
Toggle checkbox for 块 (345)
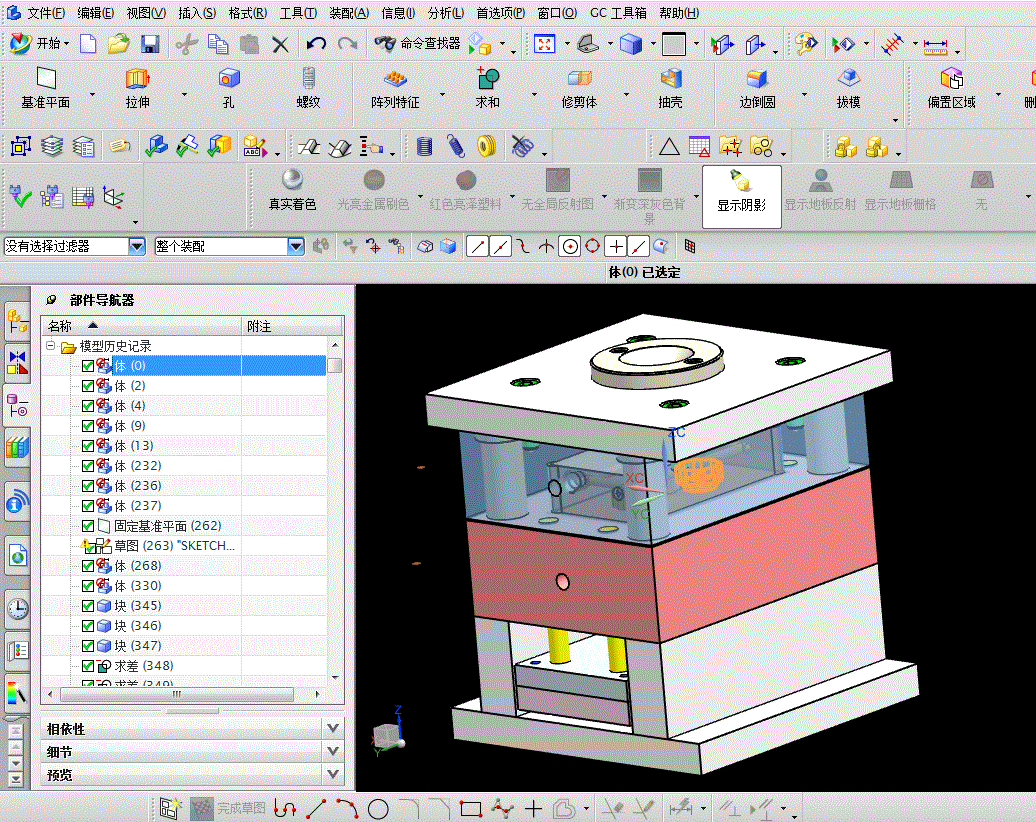(88, 606)
